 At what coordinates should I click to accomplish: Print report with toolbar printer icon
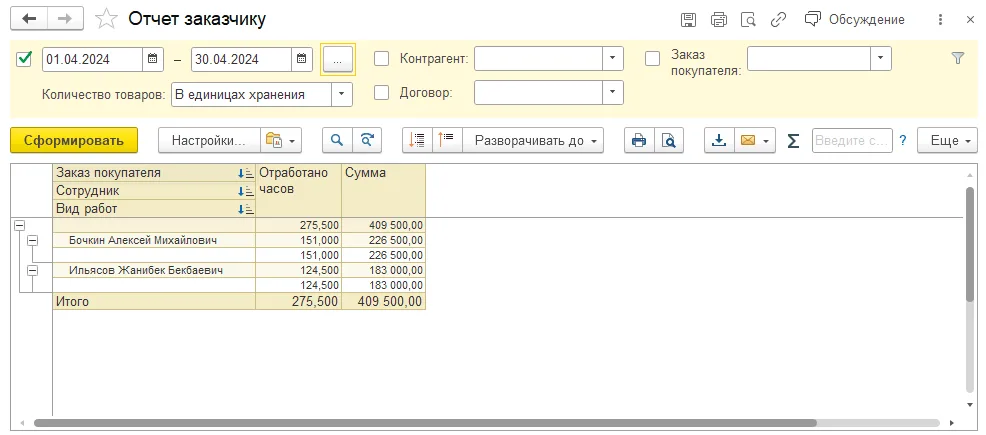(639, 140)
